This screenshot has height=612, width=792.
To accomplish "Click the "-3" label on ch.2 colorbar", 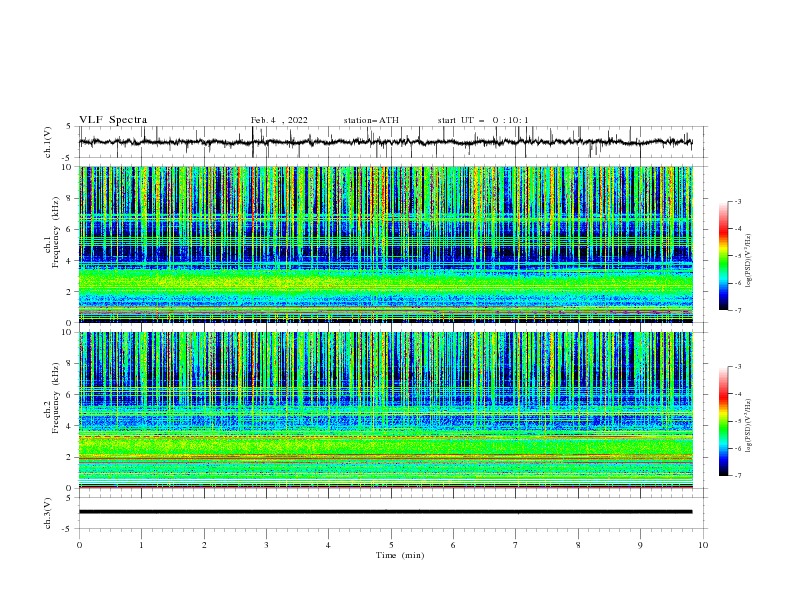I will pyautogui.click(x=738, y=367).
